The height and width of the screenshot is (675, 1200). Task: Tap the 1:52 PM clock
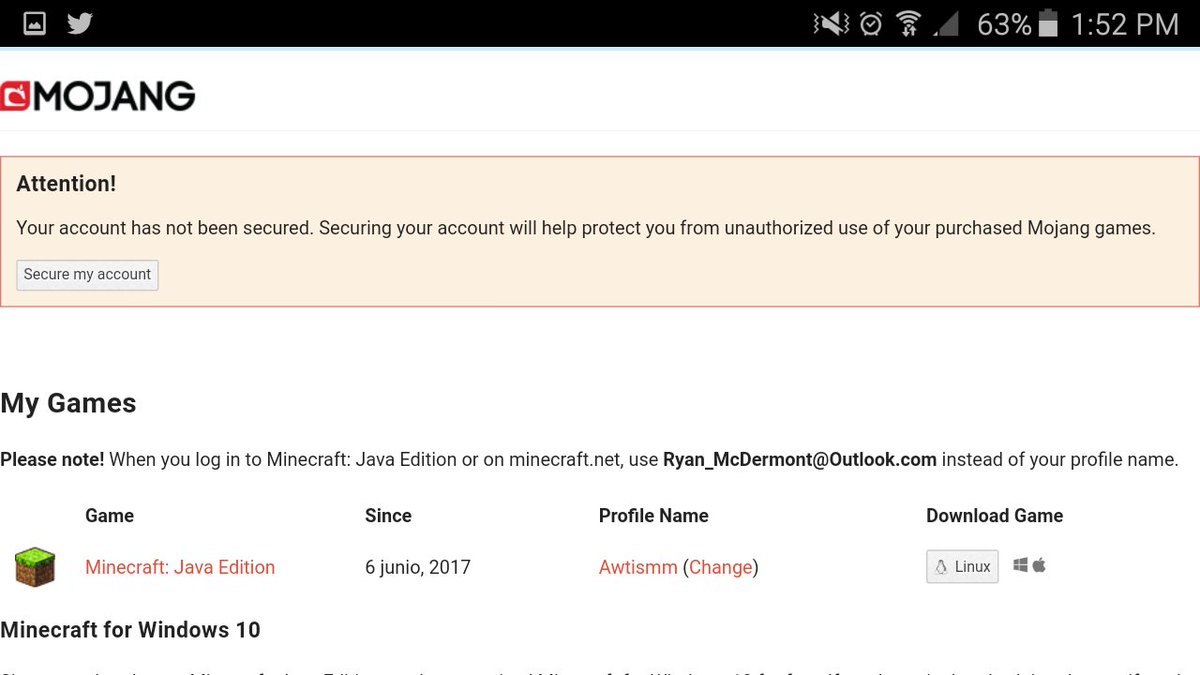pos(1125,24)
